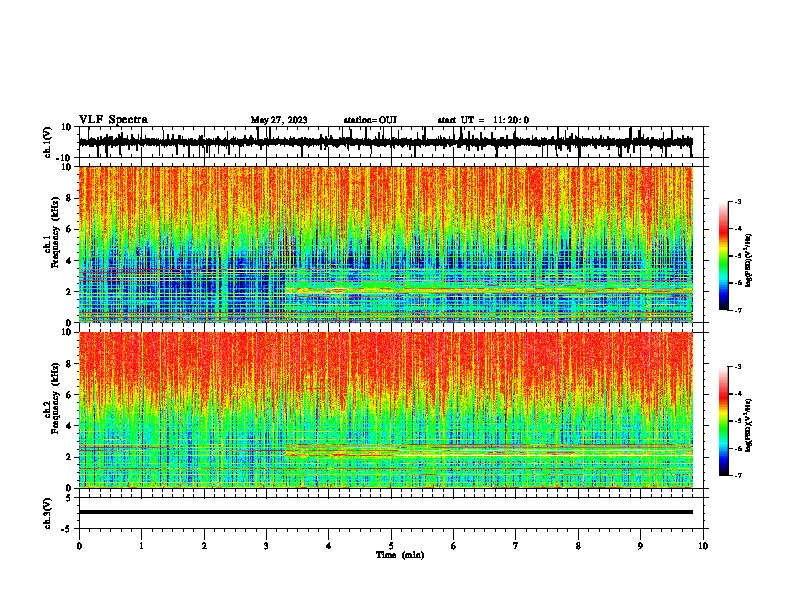Viewport: 792px width, 612px height.
Task: Click the ch.3 black trace line
Action: [x=386, y=512]
